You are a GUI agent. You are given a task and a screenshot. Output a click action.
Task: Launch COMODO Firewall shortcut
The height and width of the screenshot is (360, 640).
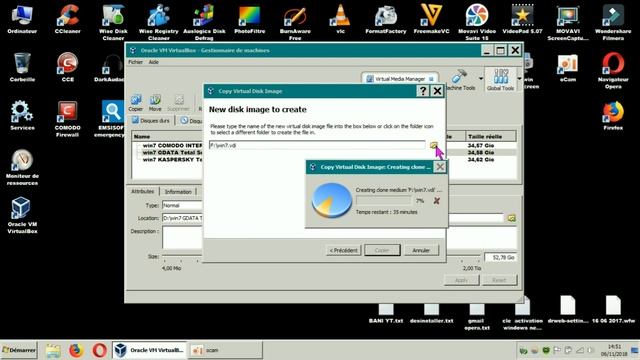point(67,119)
